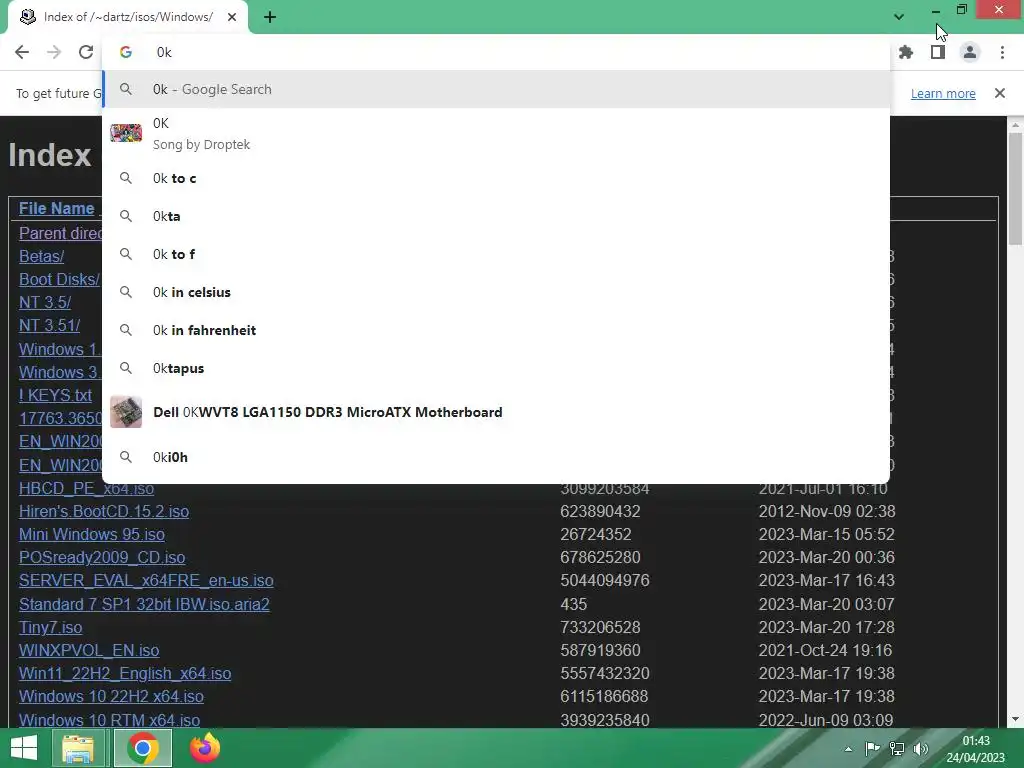
Task: Sort by the File Name header link
Action: tap(56, 208)
